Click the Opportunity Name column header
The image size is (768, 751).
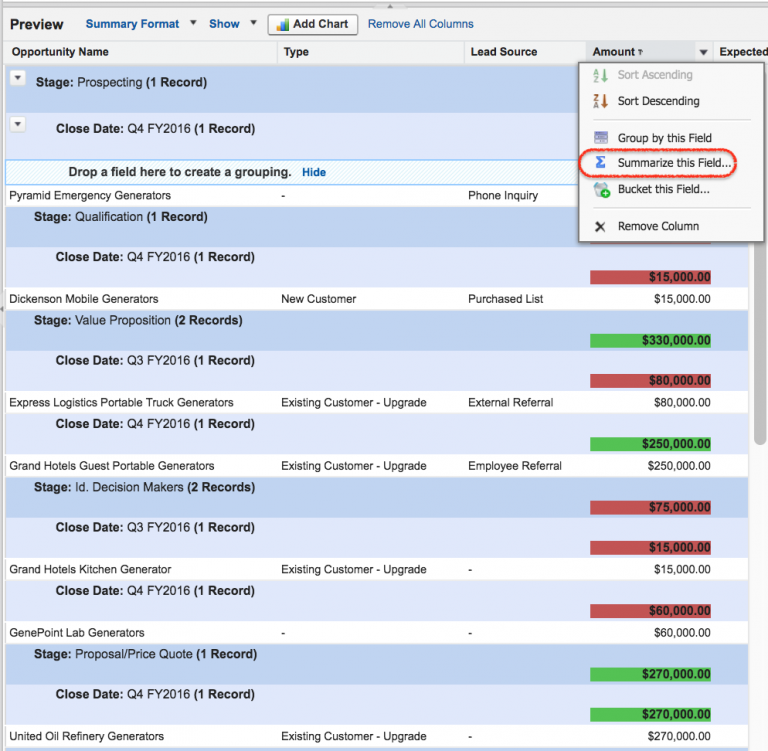point(60,52)
